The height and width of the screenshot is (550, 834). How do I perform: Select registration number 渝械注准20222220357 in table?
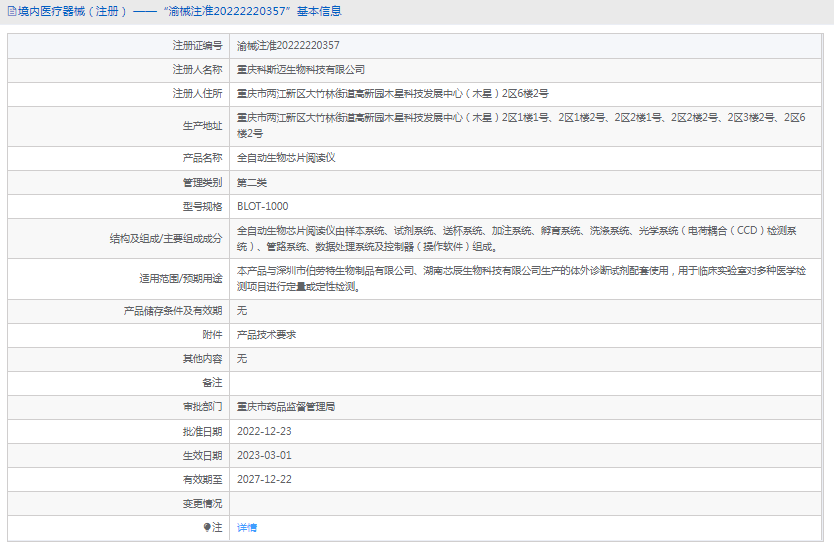288,46
